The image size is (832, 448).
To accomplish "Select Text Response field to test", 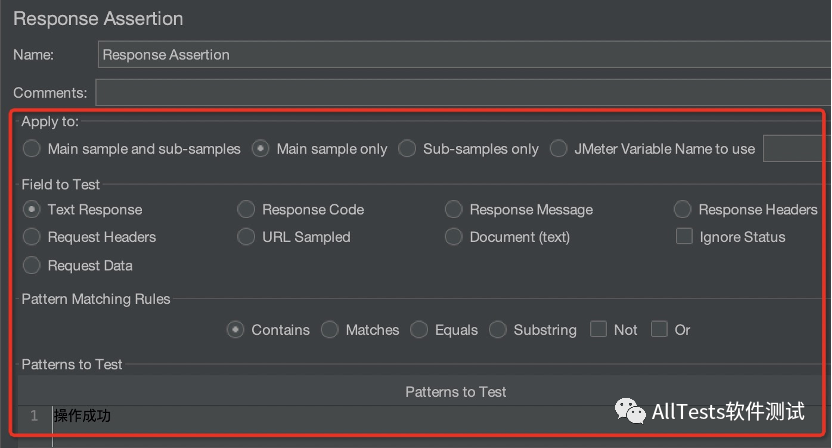I will [32, 210].
